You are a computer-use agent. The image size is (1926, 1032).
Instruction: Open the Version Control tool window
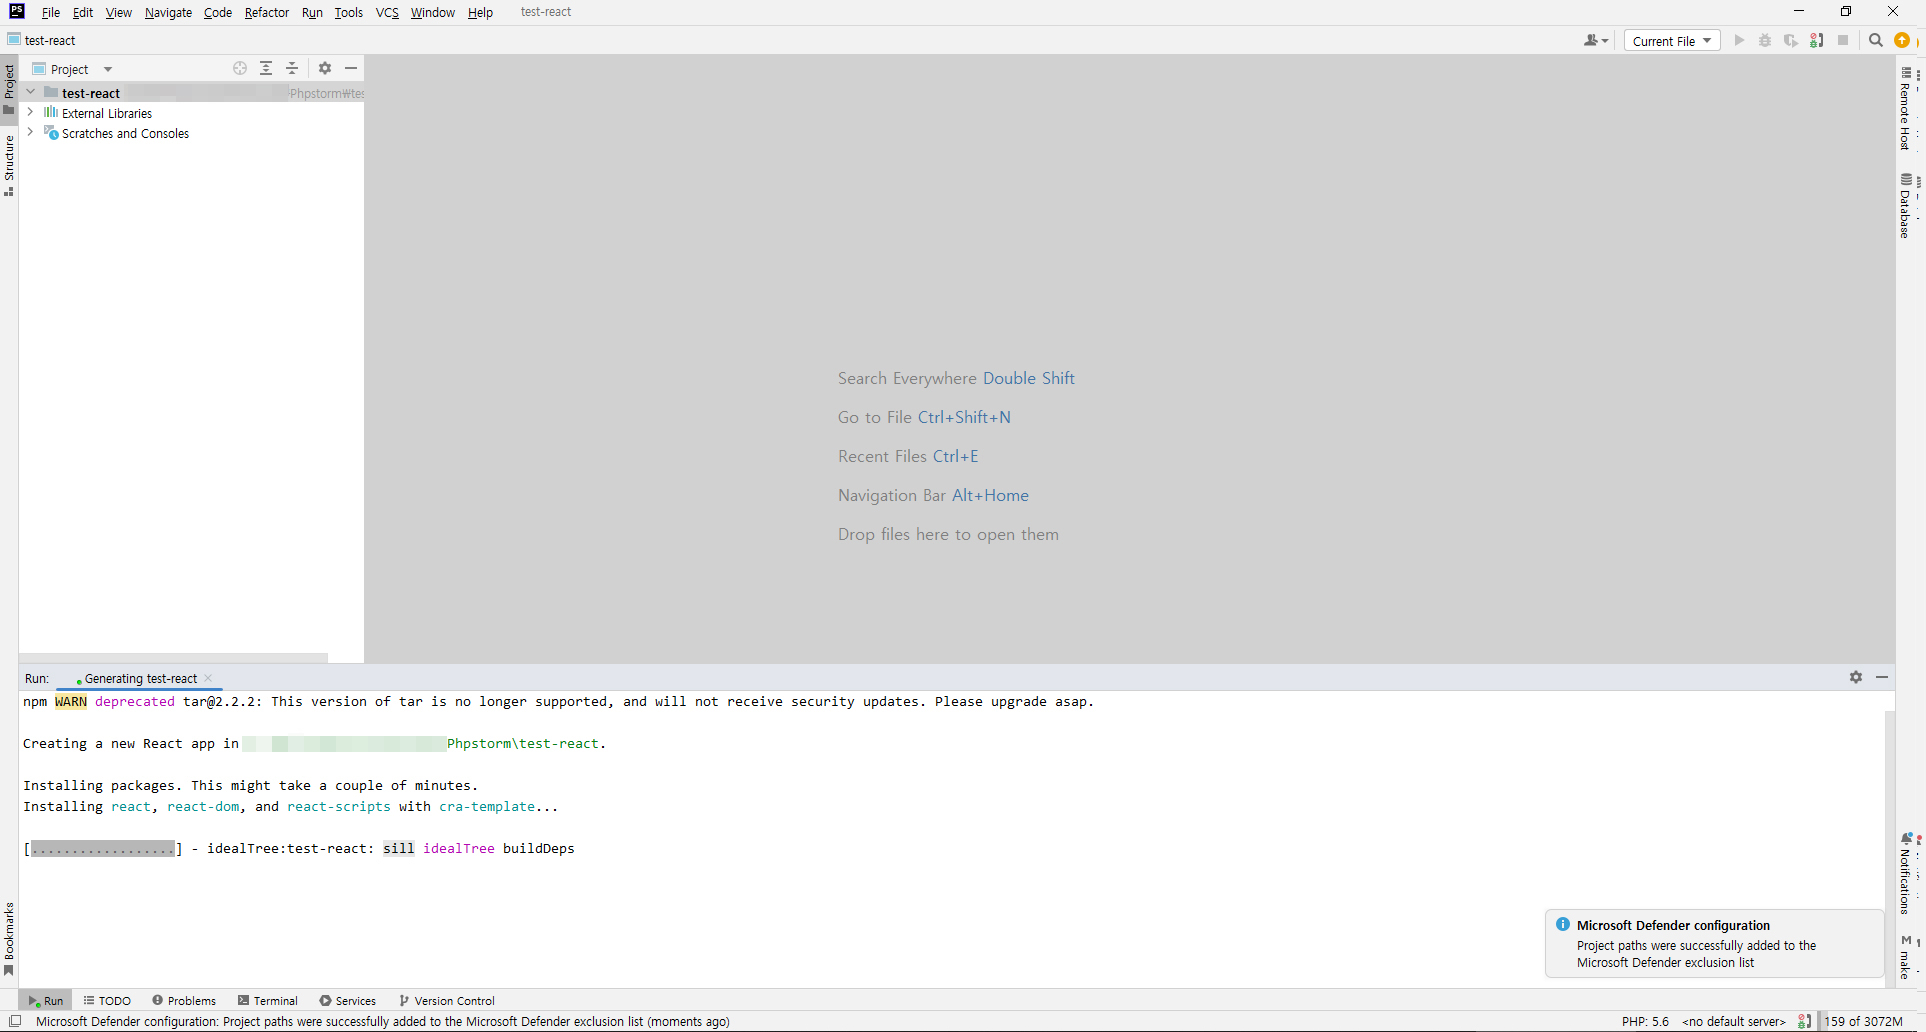pos(447,1000)
